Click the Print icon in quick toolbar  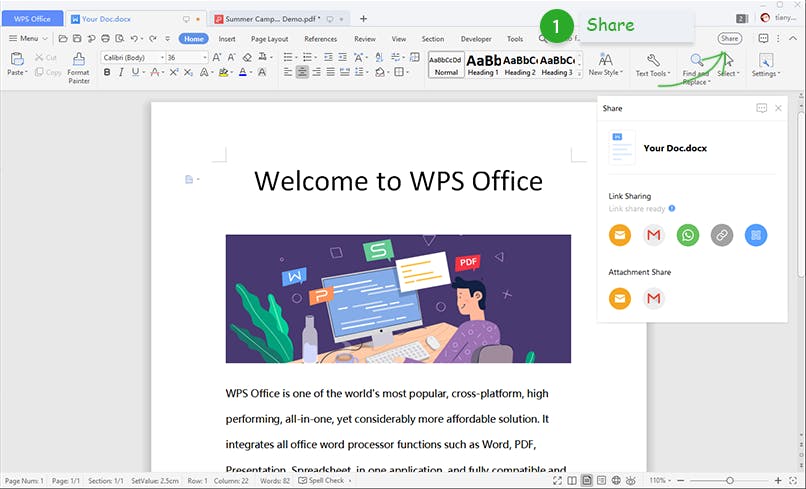pos(105,39)
